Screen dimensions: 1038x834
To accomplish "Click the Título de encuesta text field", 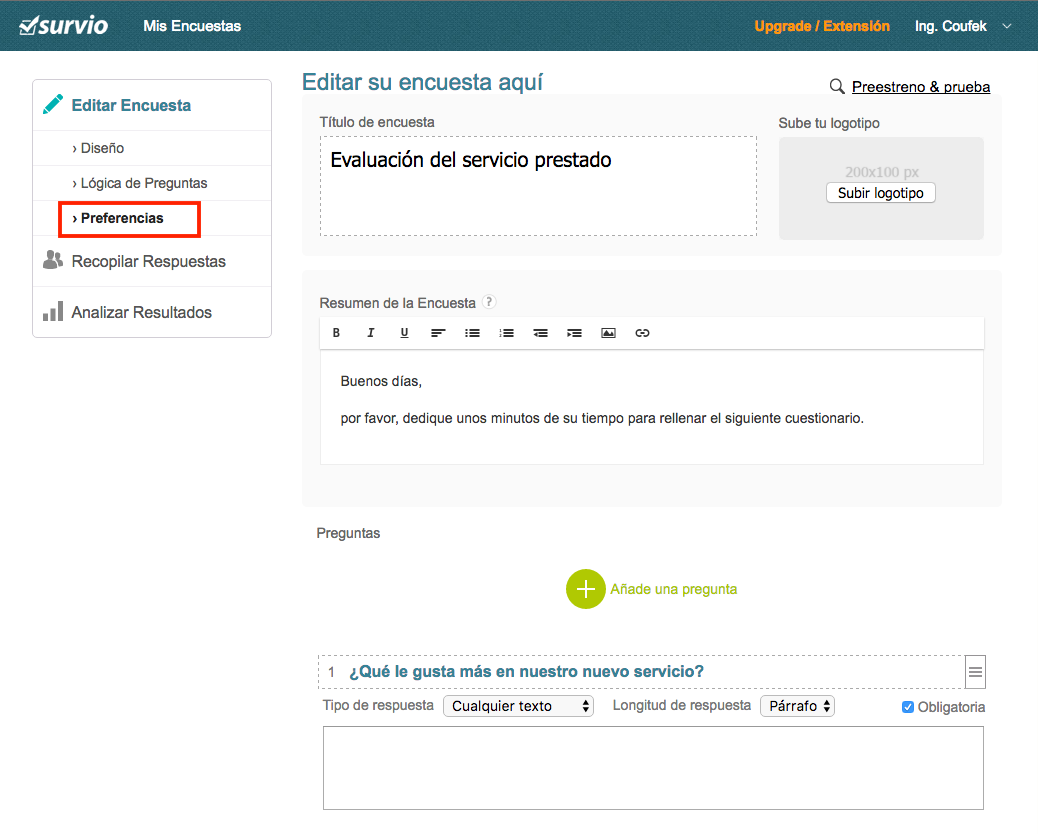I will 538,186.
